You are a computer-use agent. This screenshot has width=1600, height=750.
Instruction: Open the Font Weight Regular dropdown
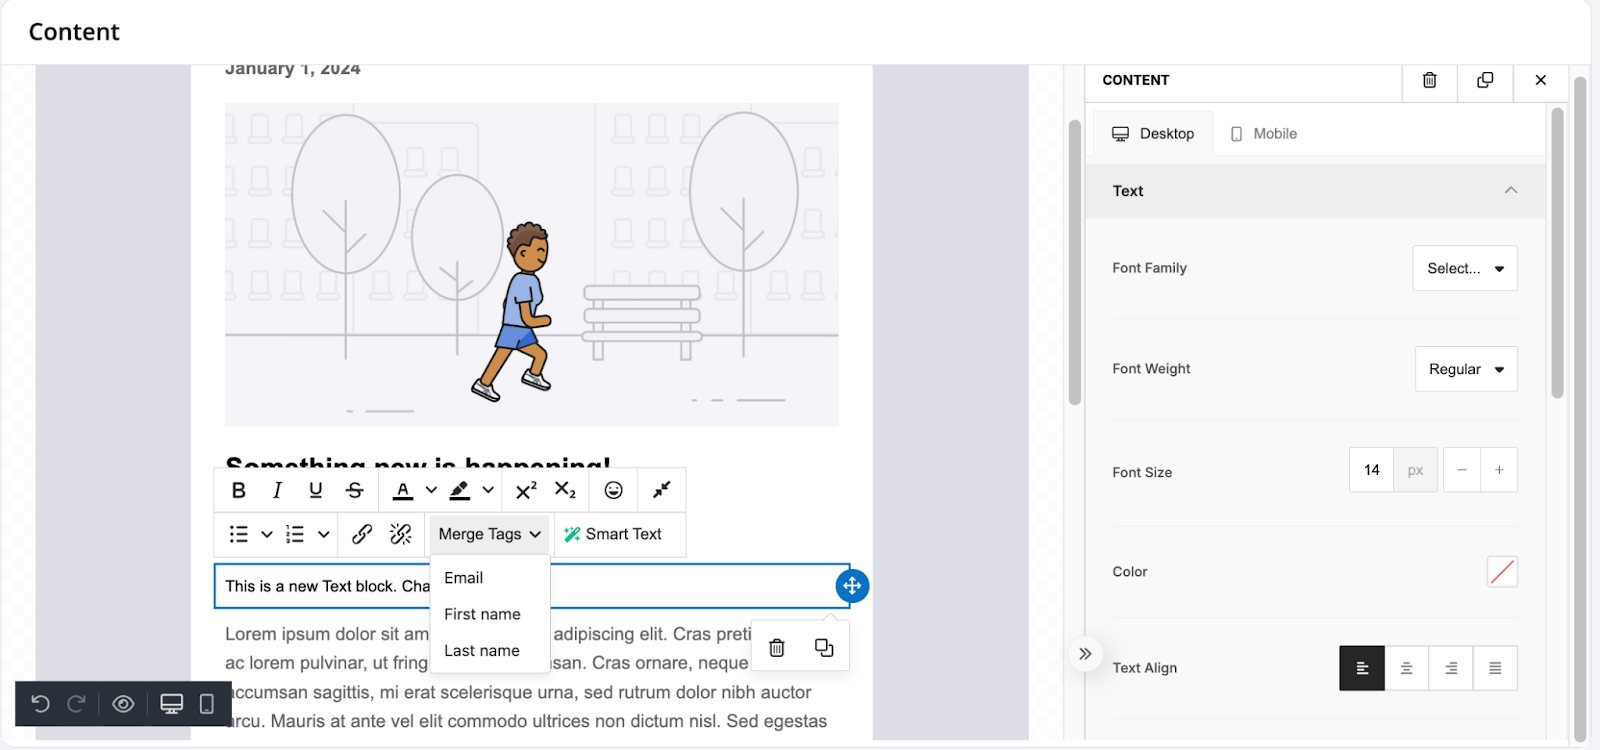tap(1465, 369)
